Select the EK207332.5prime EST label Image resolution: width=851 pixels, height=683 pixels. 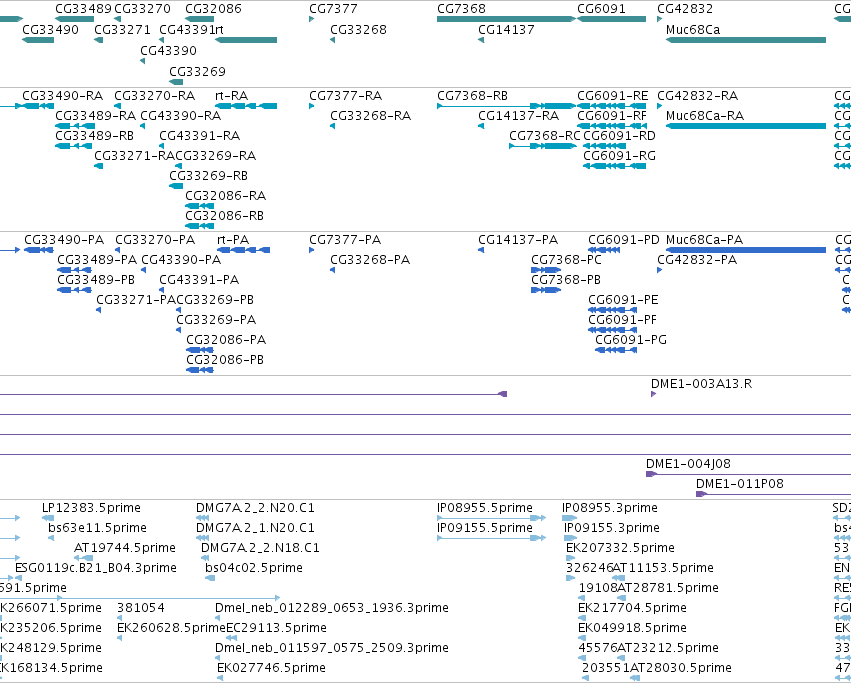coord(620,547)
